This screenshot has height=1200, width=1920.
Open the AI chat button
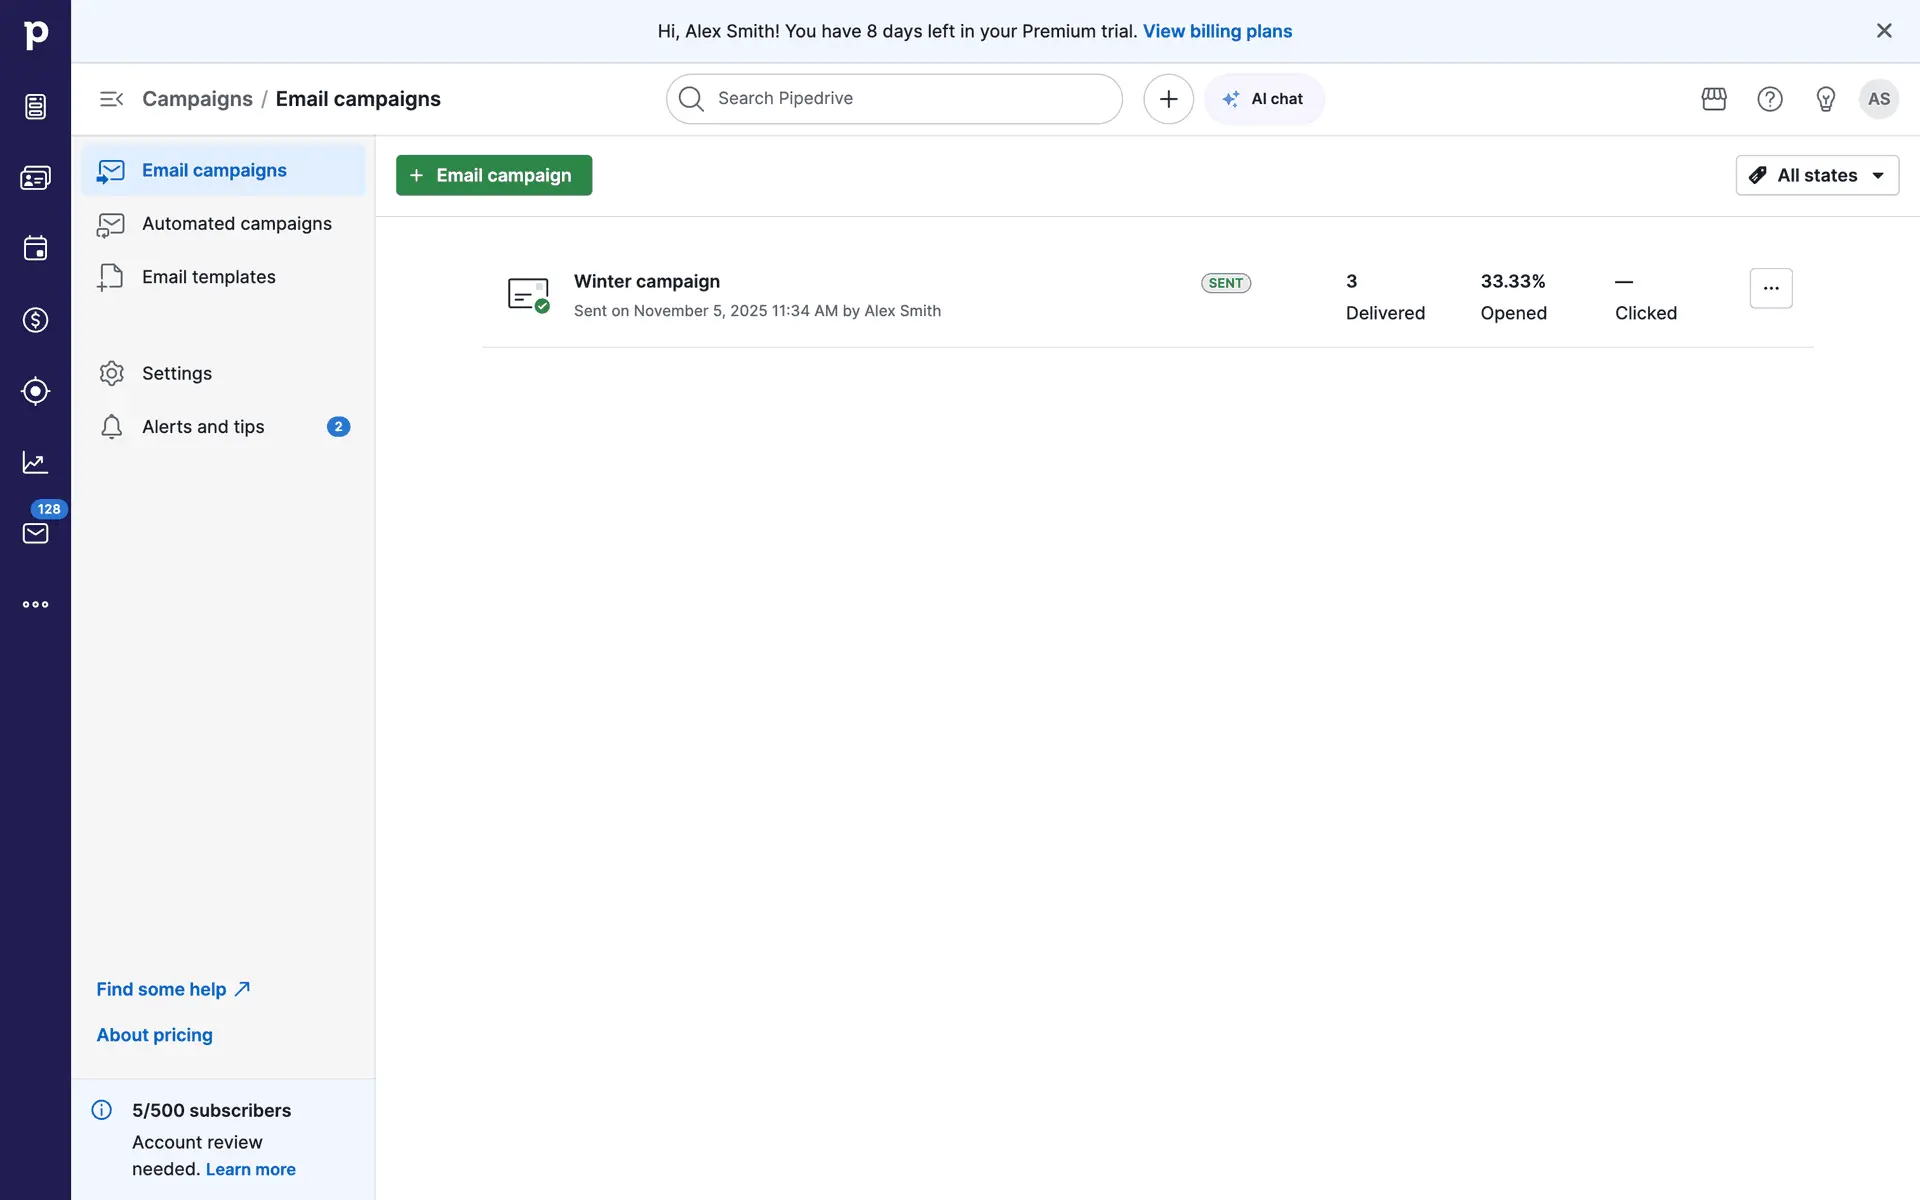coord(1264,99)
